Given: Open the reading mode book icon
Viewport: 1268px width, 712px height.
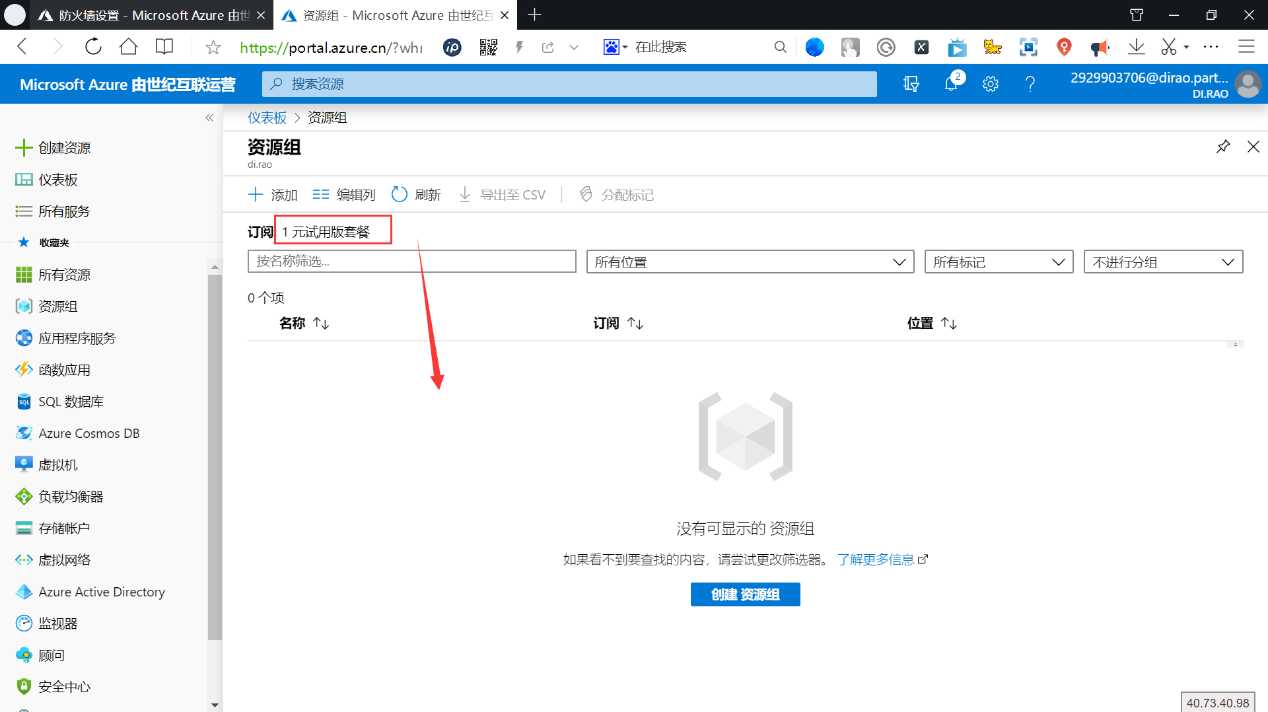Looking at the screenshot, I should coord(164,46).
